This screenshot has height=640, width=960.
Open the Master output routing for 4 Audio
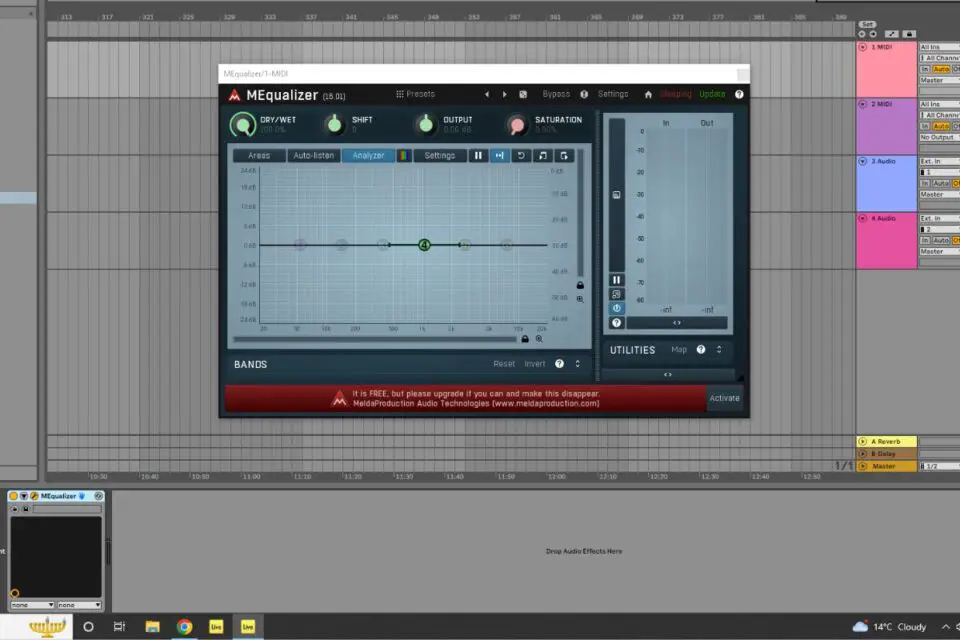coord(933,250)
